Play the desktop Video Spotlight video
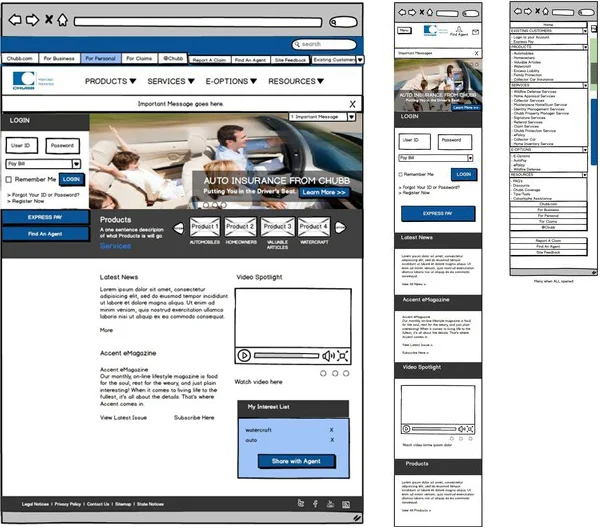 click(244, 356)
